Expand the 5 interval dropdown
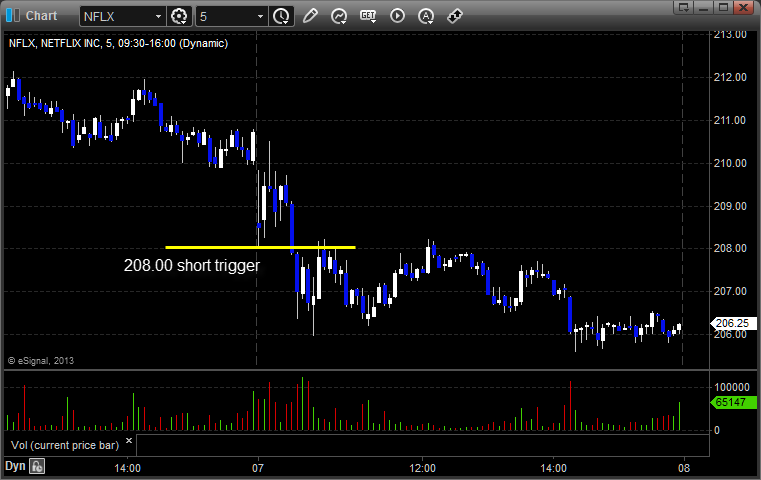 click(x=260, y=17)
